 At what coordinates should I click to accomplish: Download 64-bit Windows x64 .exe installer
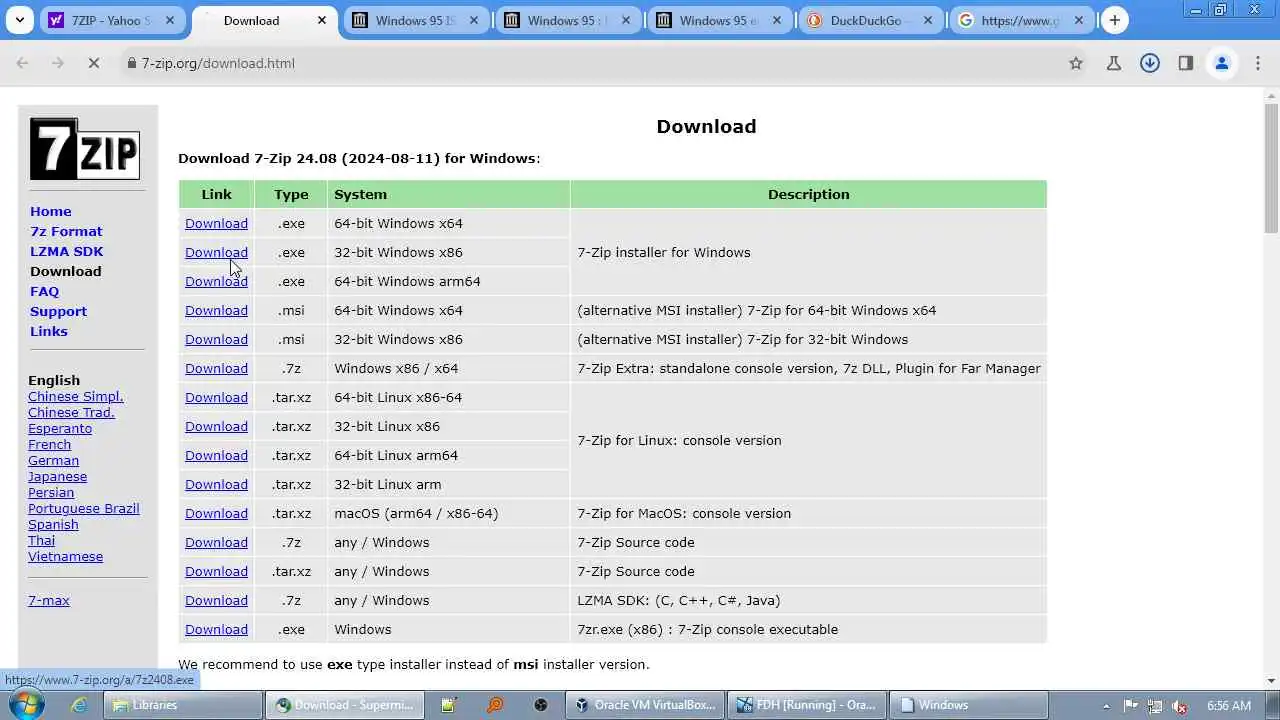click(x=216, y=223)
